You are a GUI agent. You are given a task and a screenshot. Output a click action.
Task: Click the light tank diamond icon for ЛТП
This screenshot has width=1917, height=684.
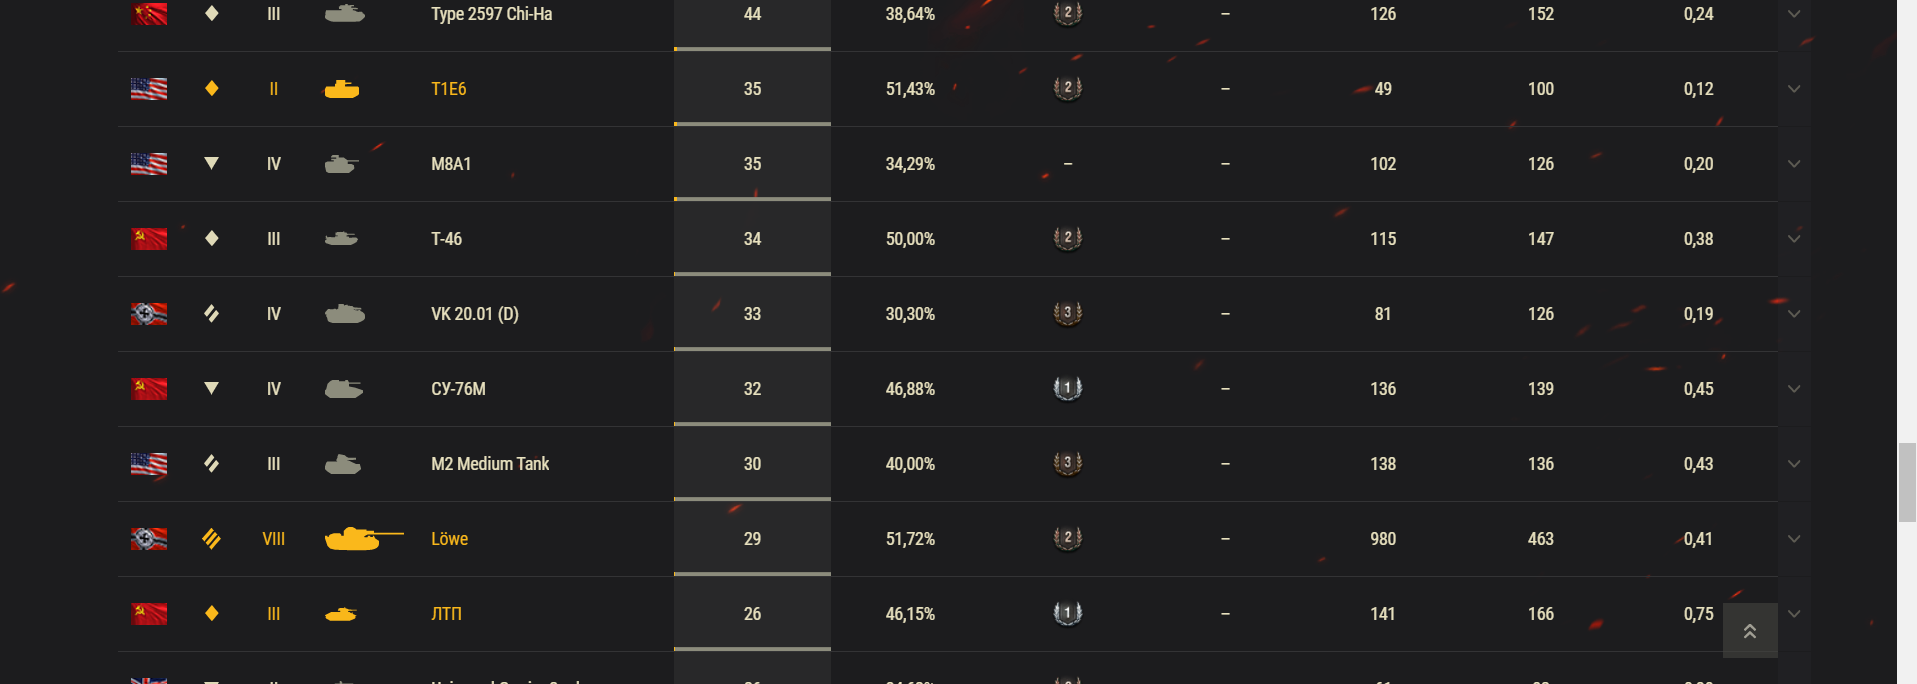(211, 613)
